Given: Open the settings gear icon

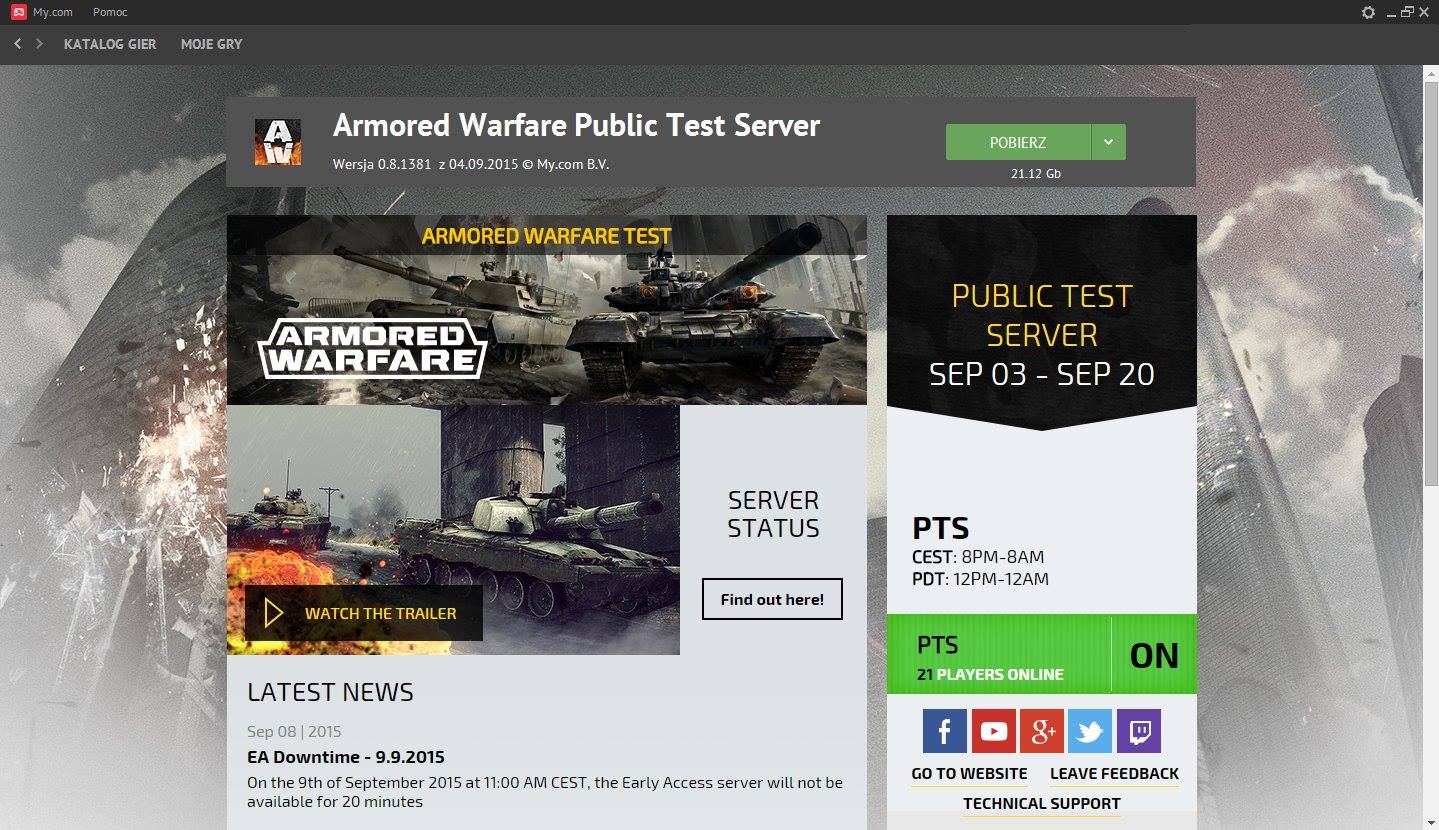Looking at the screenshot, I should point(1368,12).
